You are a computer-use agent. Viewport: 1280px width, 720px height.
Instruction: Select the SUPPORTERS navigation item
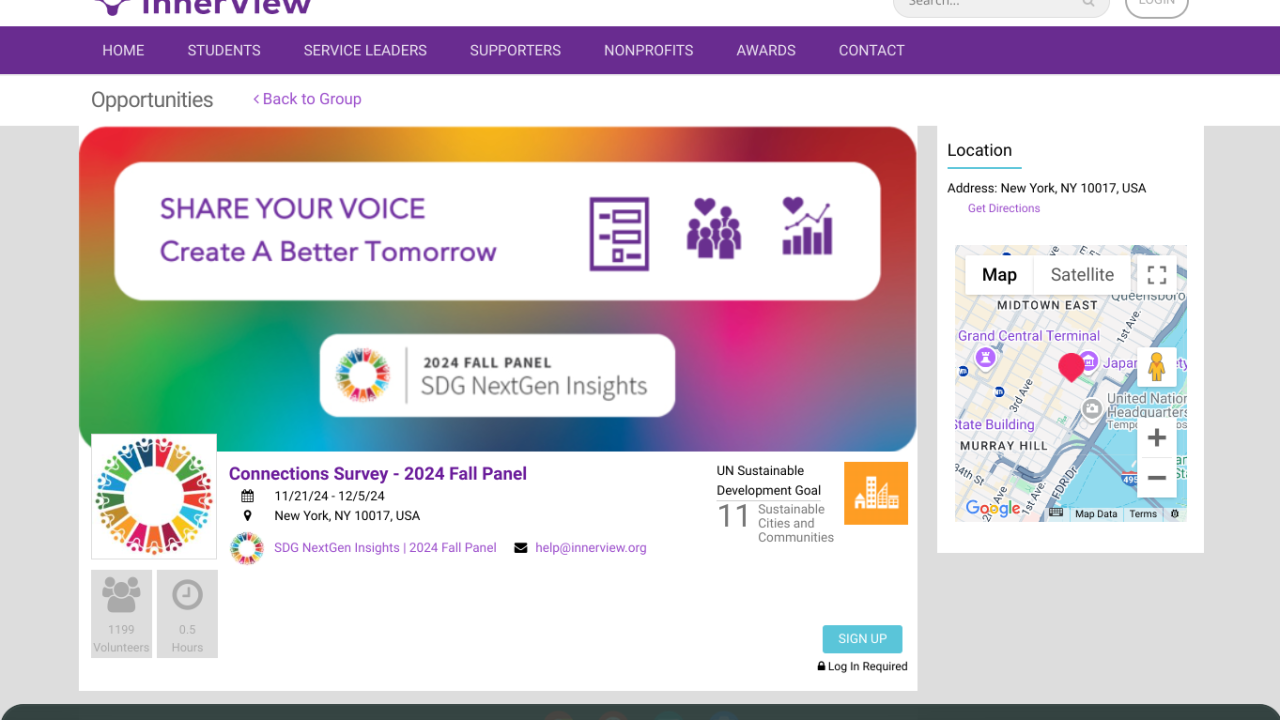tap(515, 50)
